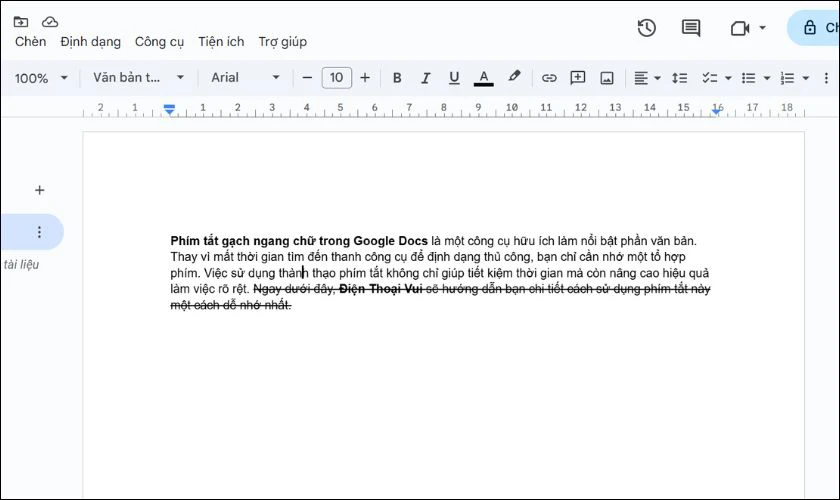Open the text color picker
Screen dimensions: 840x500
(484, 78)
